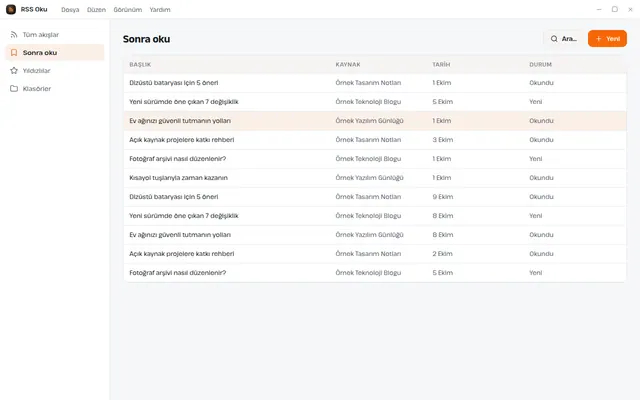Sort by the TARİH column header
The height and width of the screenshot is (400, 640).
pyautogui.click(x=441, y=64)
